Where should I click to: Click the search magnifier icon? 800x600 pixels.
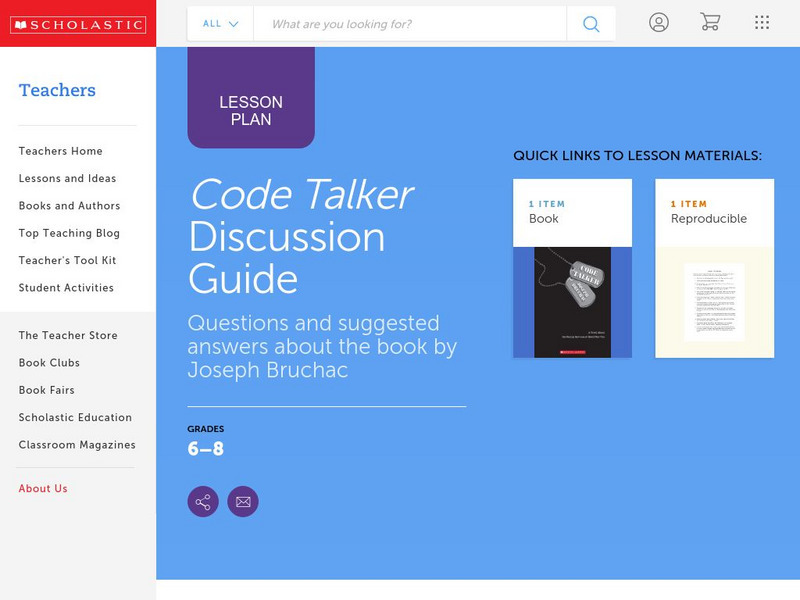pyautogui.click(x=591, y=24)
